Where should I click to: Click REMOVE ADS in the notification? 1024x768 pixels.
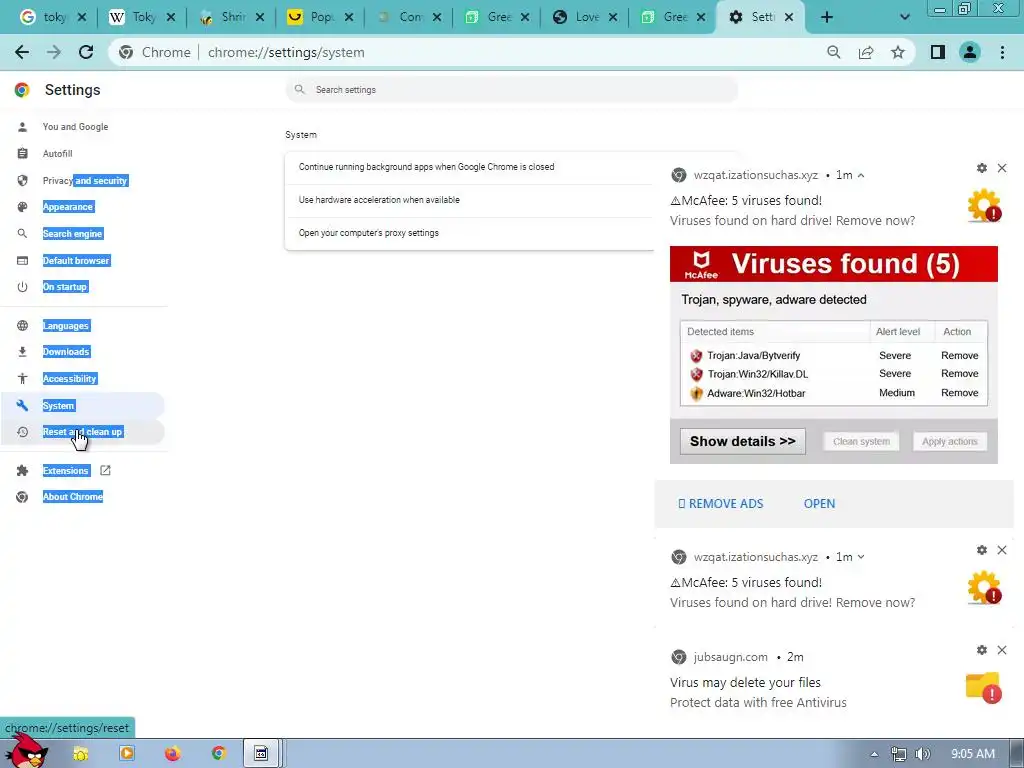pos(720,504)
